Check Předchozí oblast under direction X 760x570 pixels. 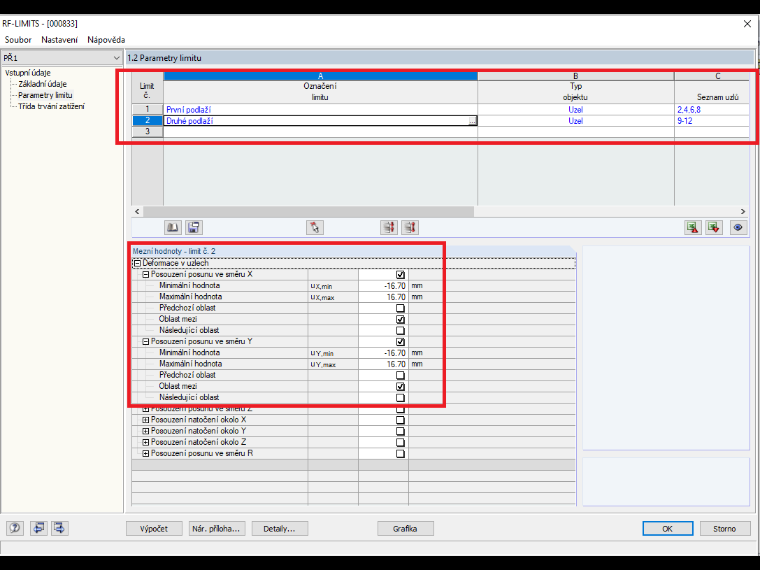pyautogui.click(x=400, y=308)
